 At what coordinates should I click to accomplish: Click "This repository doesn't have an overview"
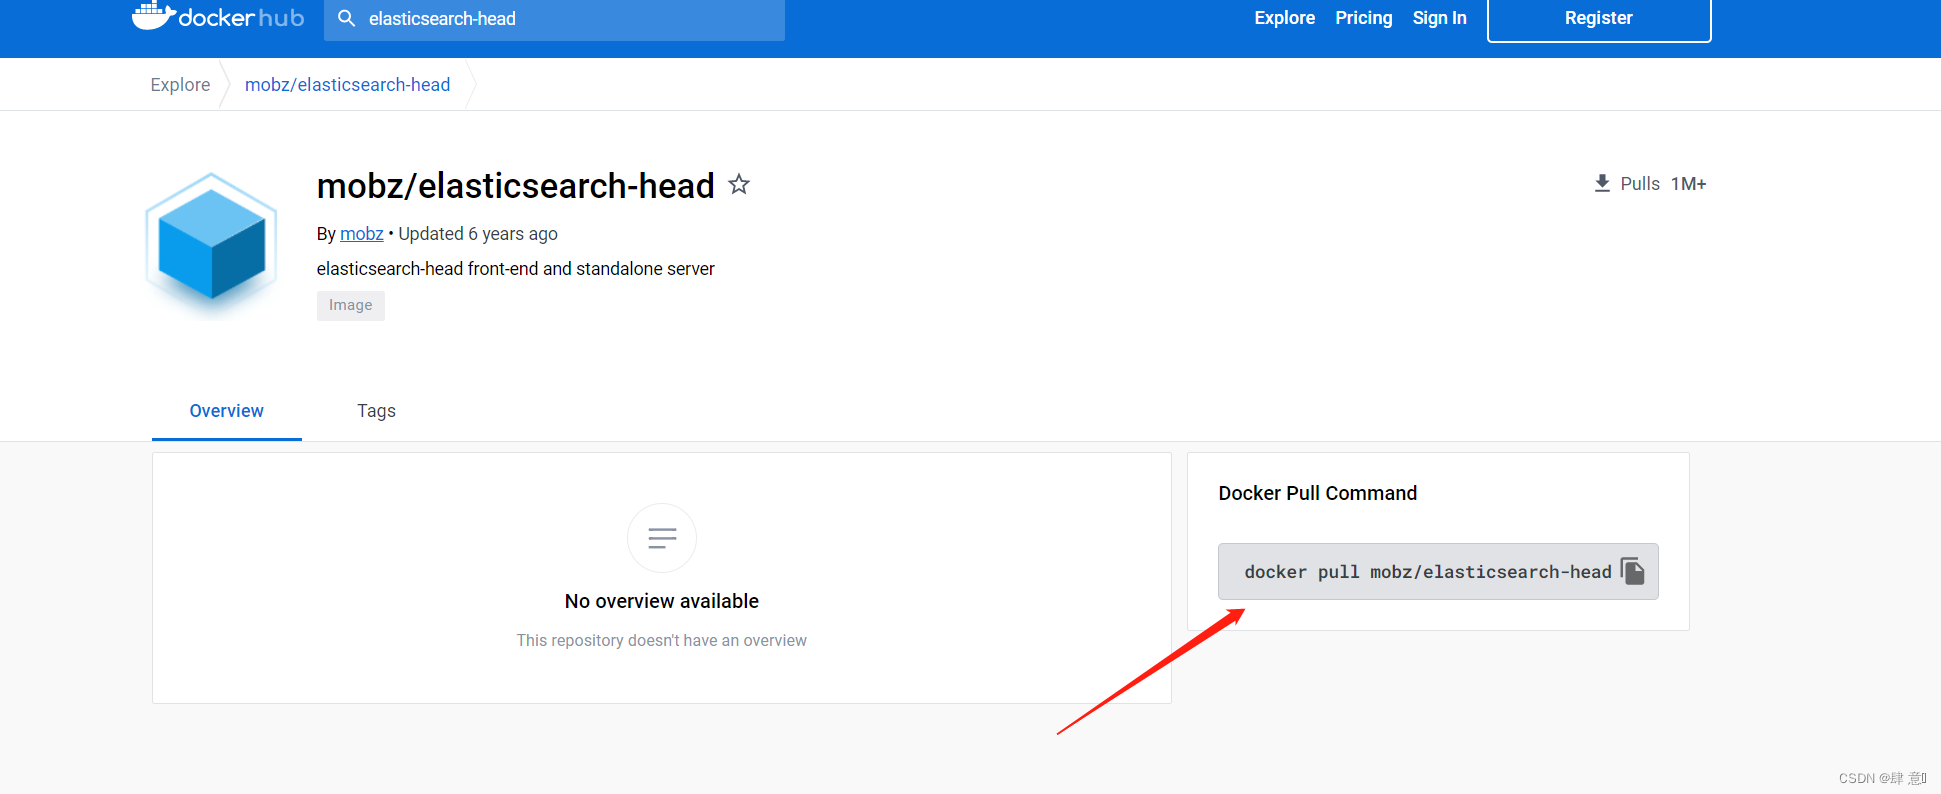[x=662, y=640]
